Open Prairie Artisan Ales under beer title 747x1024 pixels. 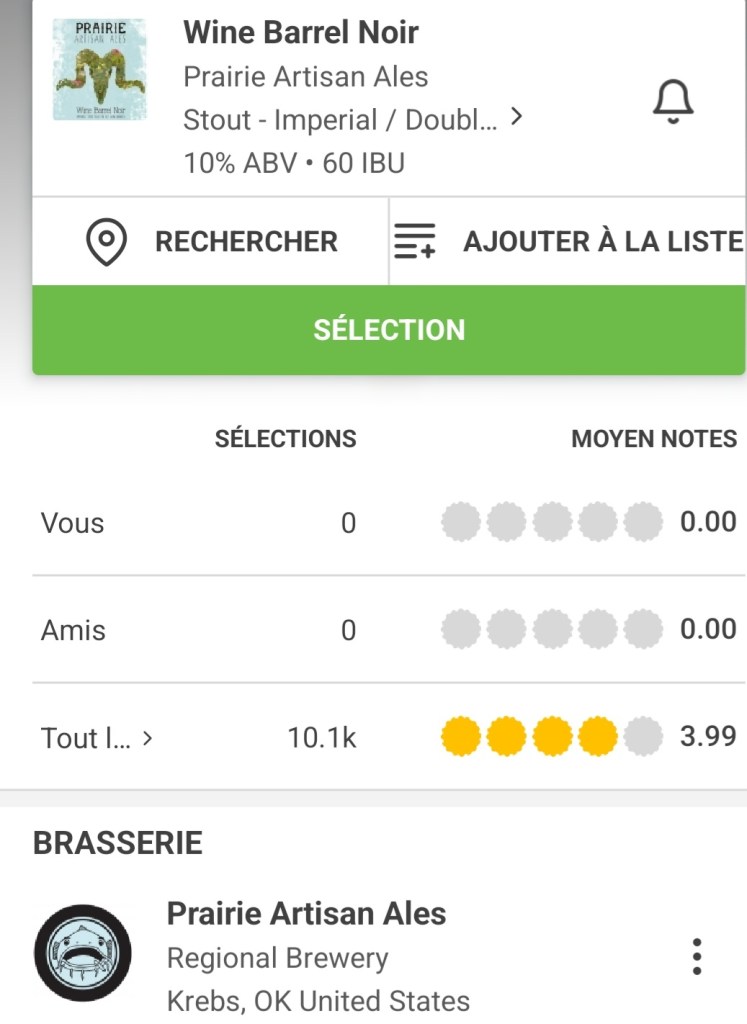tap(305, 77)
